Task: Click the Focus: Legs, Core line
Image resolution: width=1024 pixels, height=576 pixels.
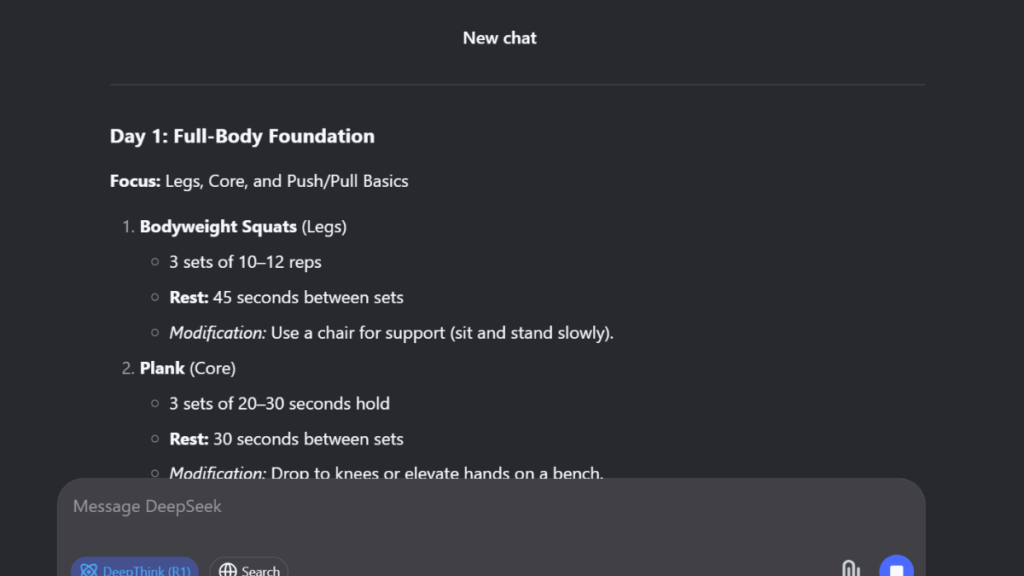Action: [259, 181]
